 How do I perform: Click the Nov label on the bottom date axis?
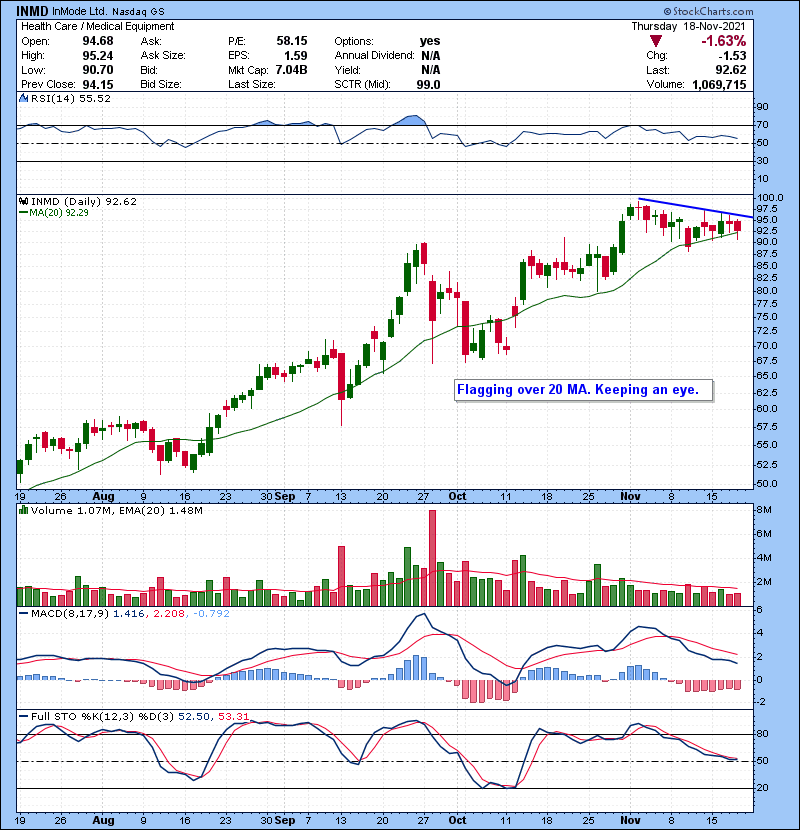click(x=630, y=820)
